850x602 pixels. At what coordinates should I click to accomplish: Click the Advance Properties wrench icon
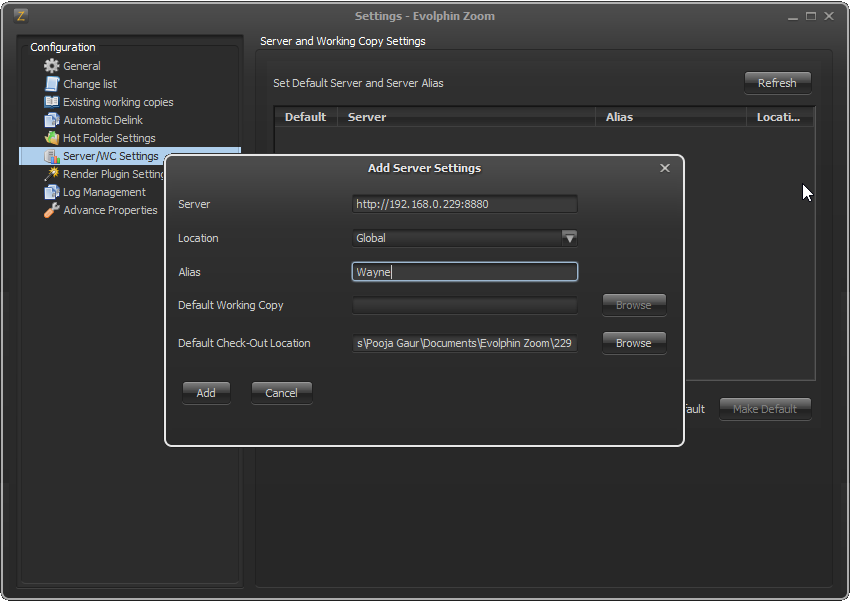click(51, 210)
